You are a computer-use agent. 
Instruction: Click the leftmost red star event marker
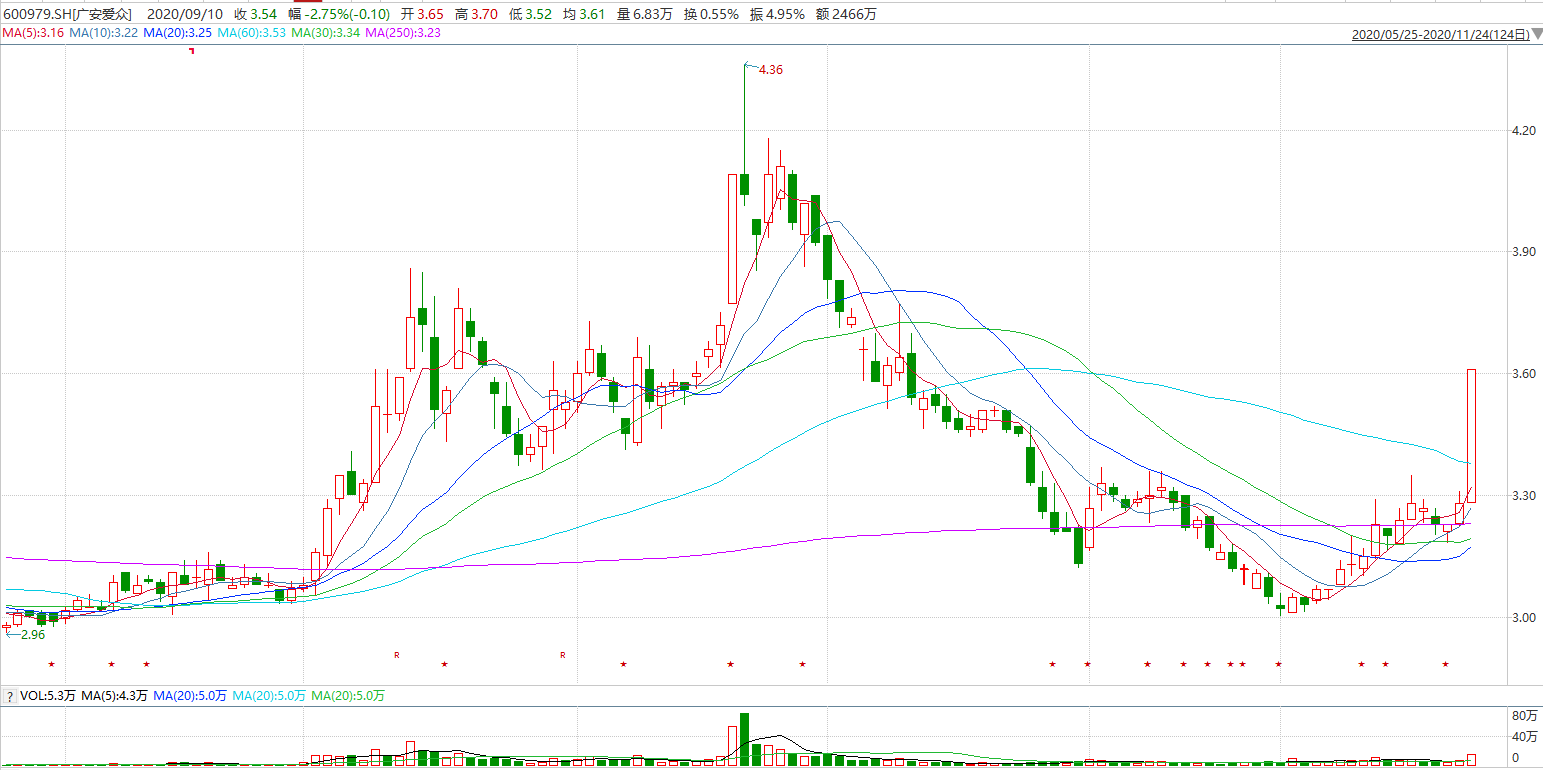pyautogui.click(x=51, y=664)
